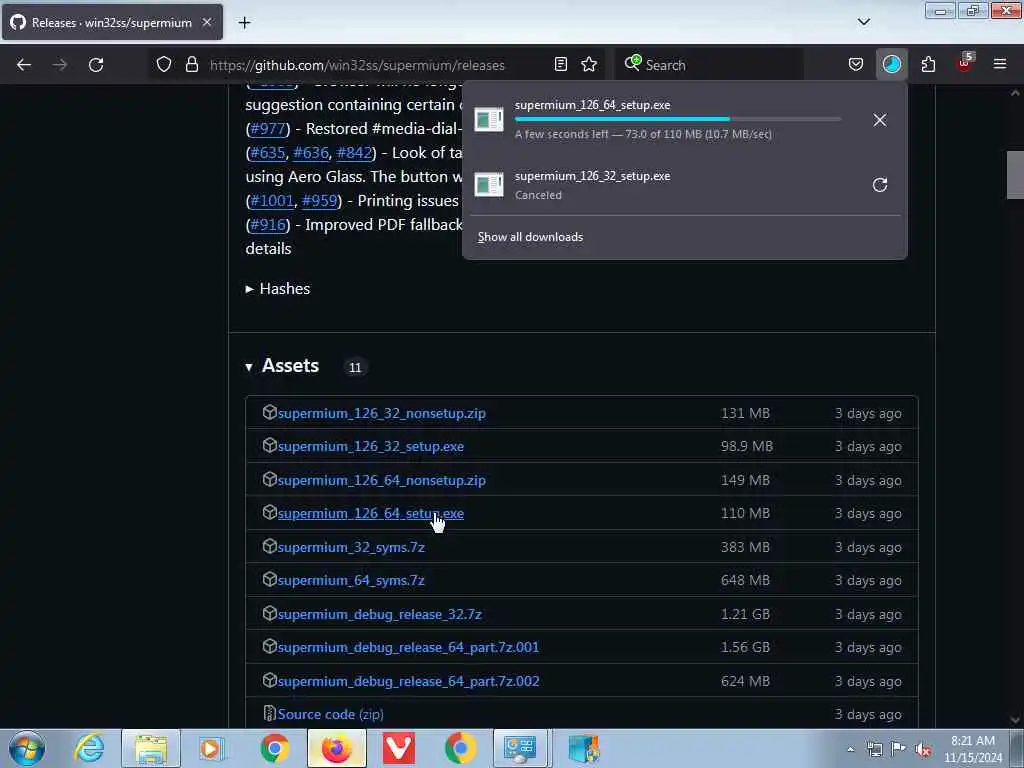The image size is (1024, 768).
Task: Open Action Center flag tray icon
Action: pos(899,749)
